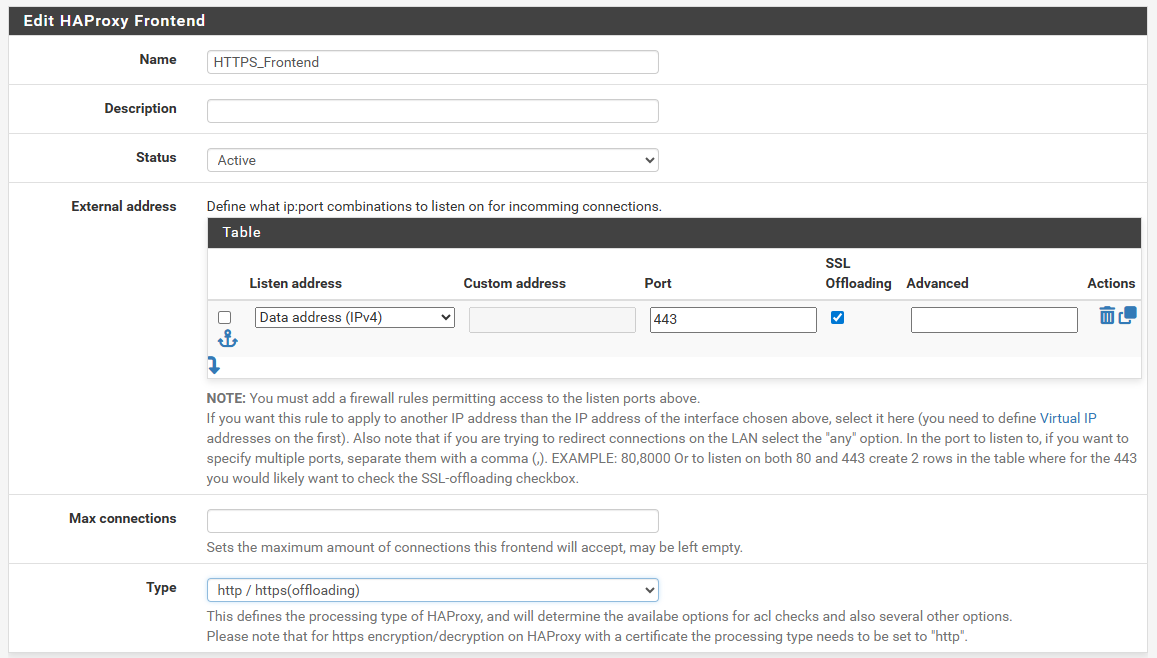Click the Port column header
Viewport: 1157px width, 658px height.
coord(657,283)
